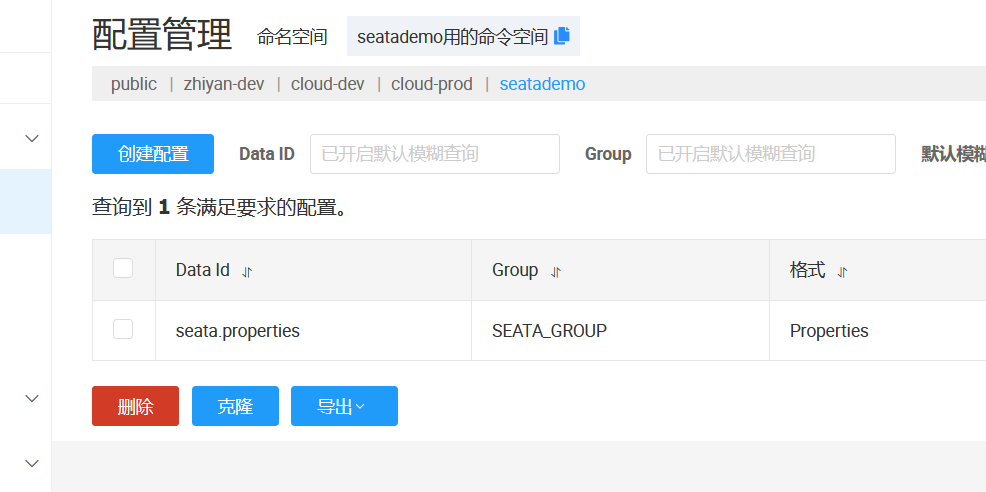Focus the Group search input field
The width and height of the screenshot is (986, 492).
click(770, 154)
